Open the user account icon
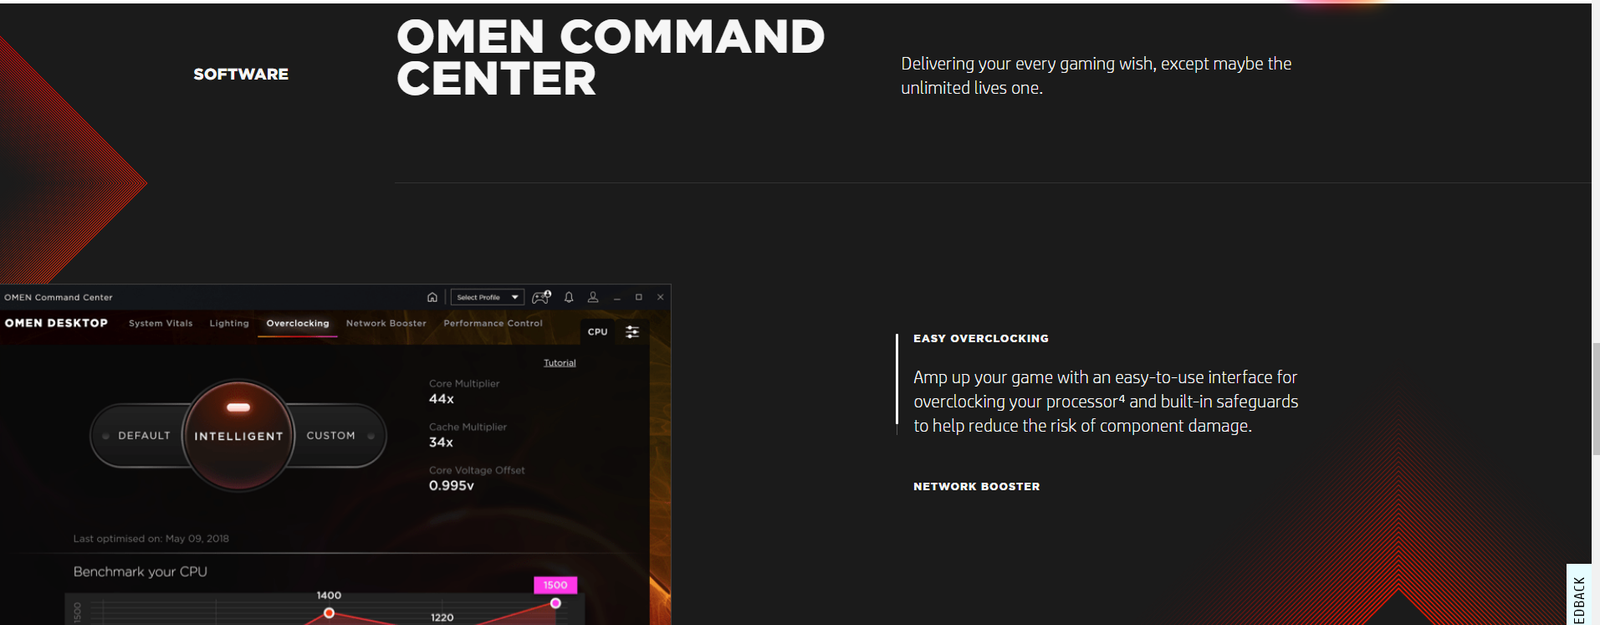 point(593,297)
